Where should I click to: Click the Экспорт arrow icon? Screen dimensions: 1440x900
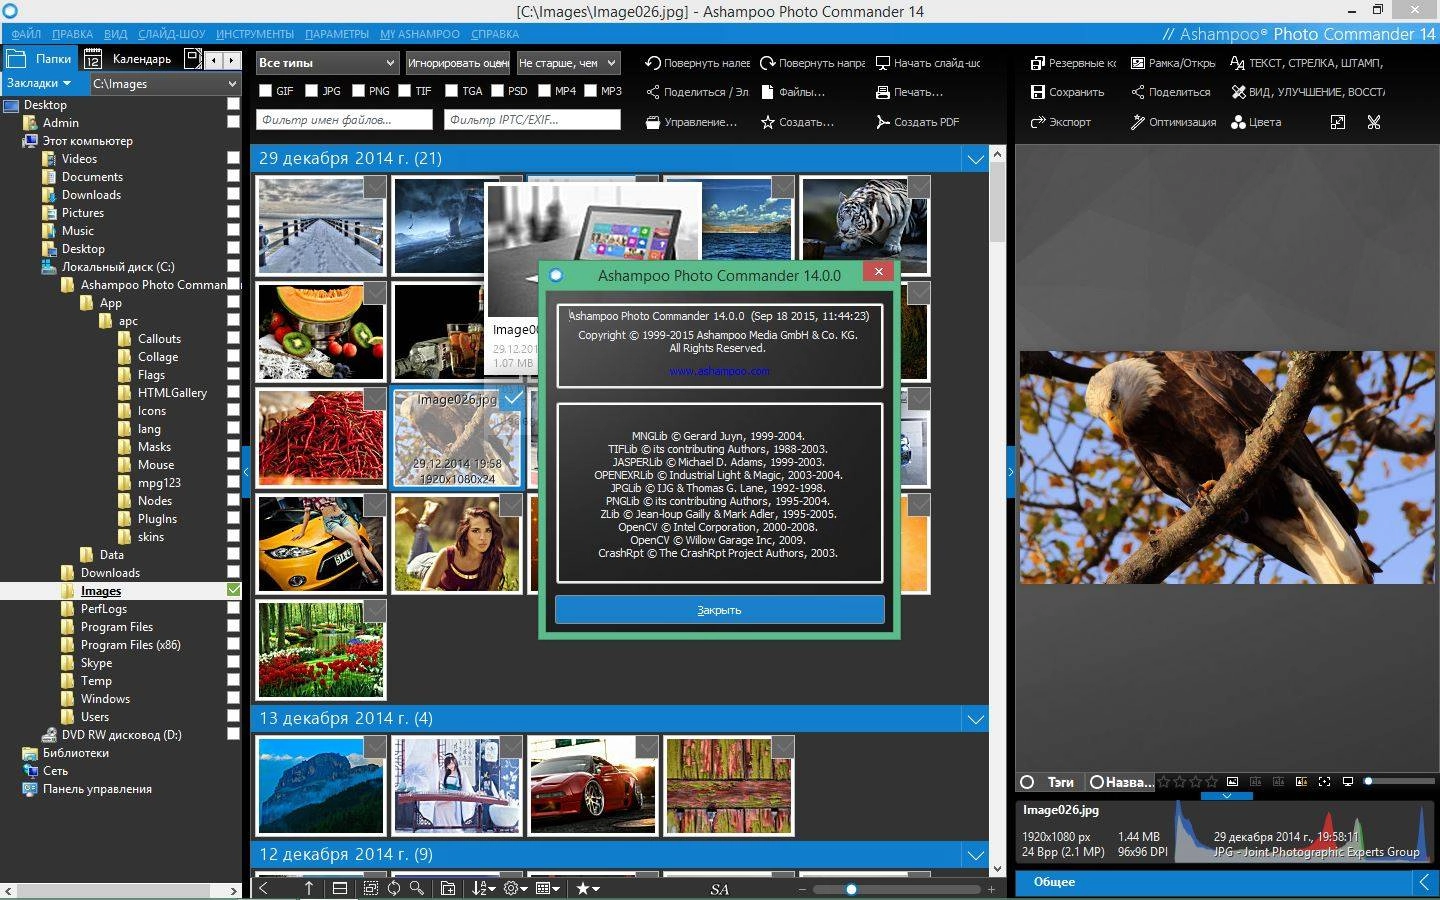[1038, 122]
